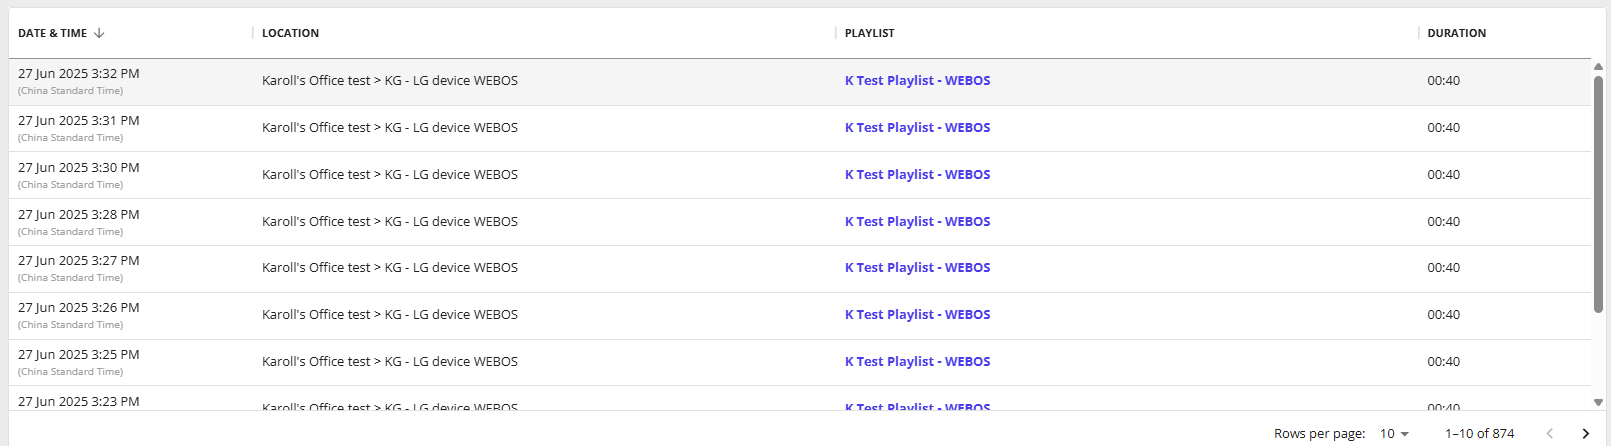Open the K Test Playlist link for 3:31 PM
The width and height of the screenshot is (1611, 446).
(917, 127)
